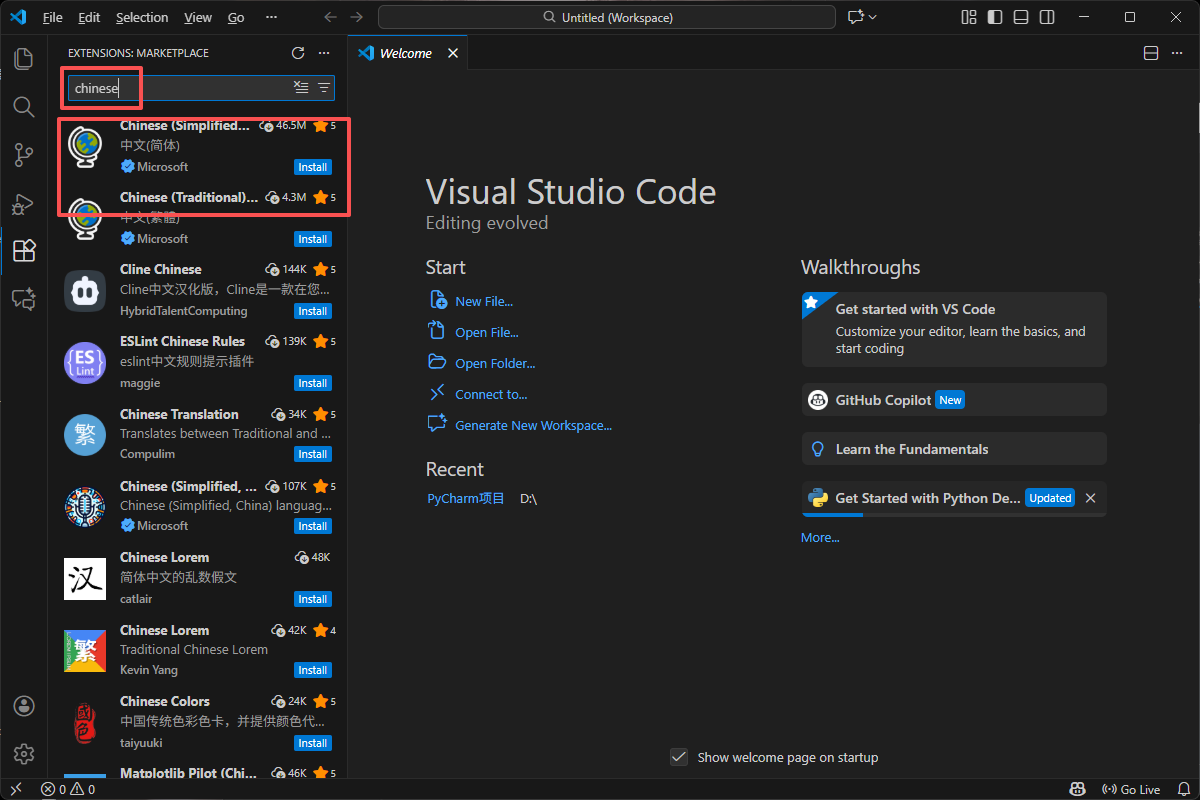Image resolution: width=1200 pixels, height=800 pixels.
Task: Click the Refresh extensions icon
Action: pyautogui.click(x=297, y=53)
